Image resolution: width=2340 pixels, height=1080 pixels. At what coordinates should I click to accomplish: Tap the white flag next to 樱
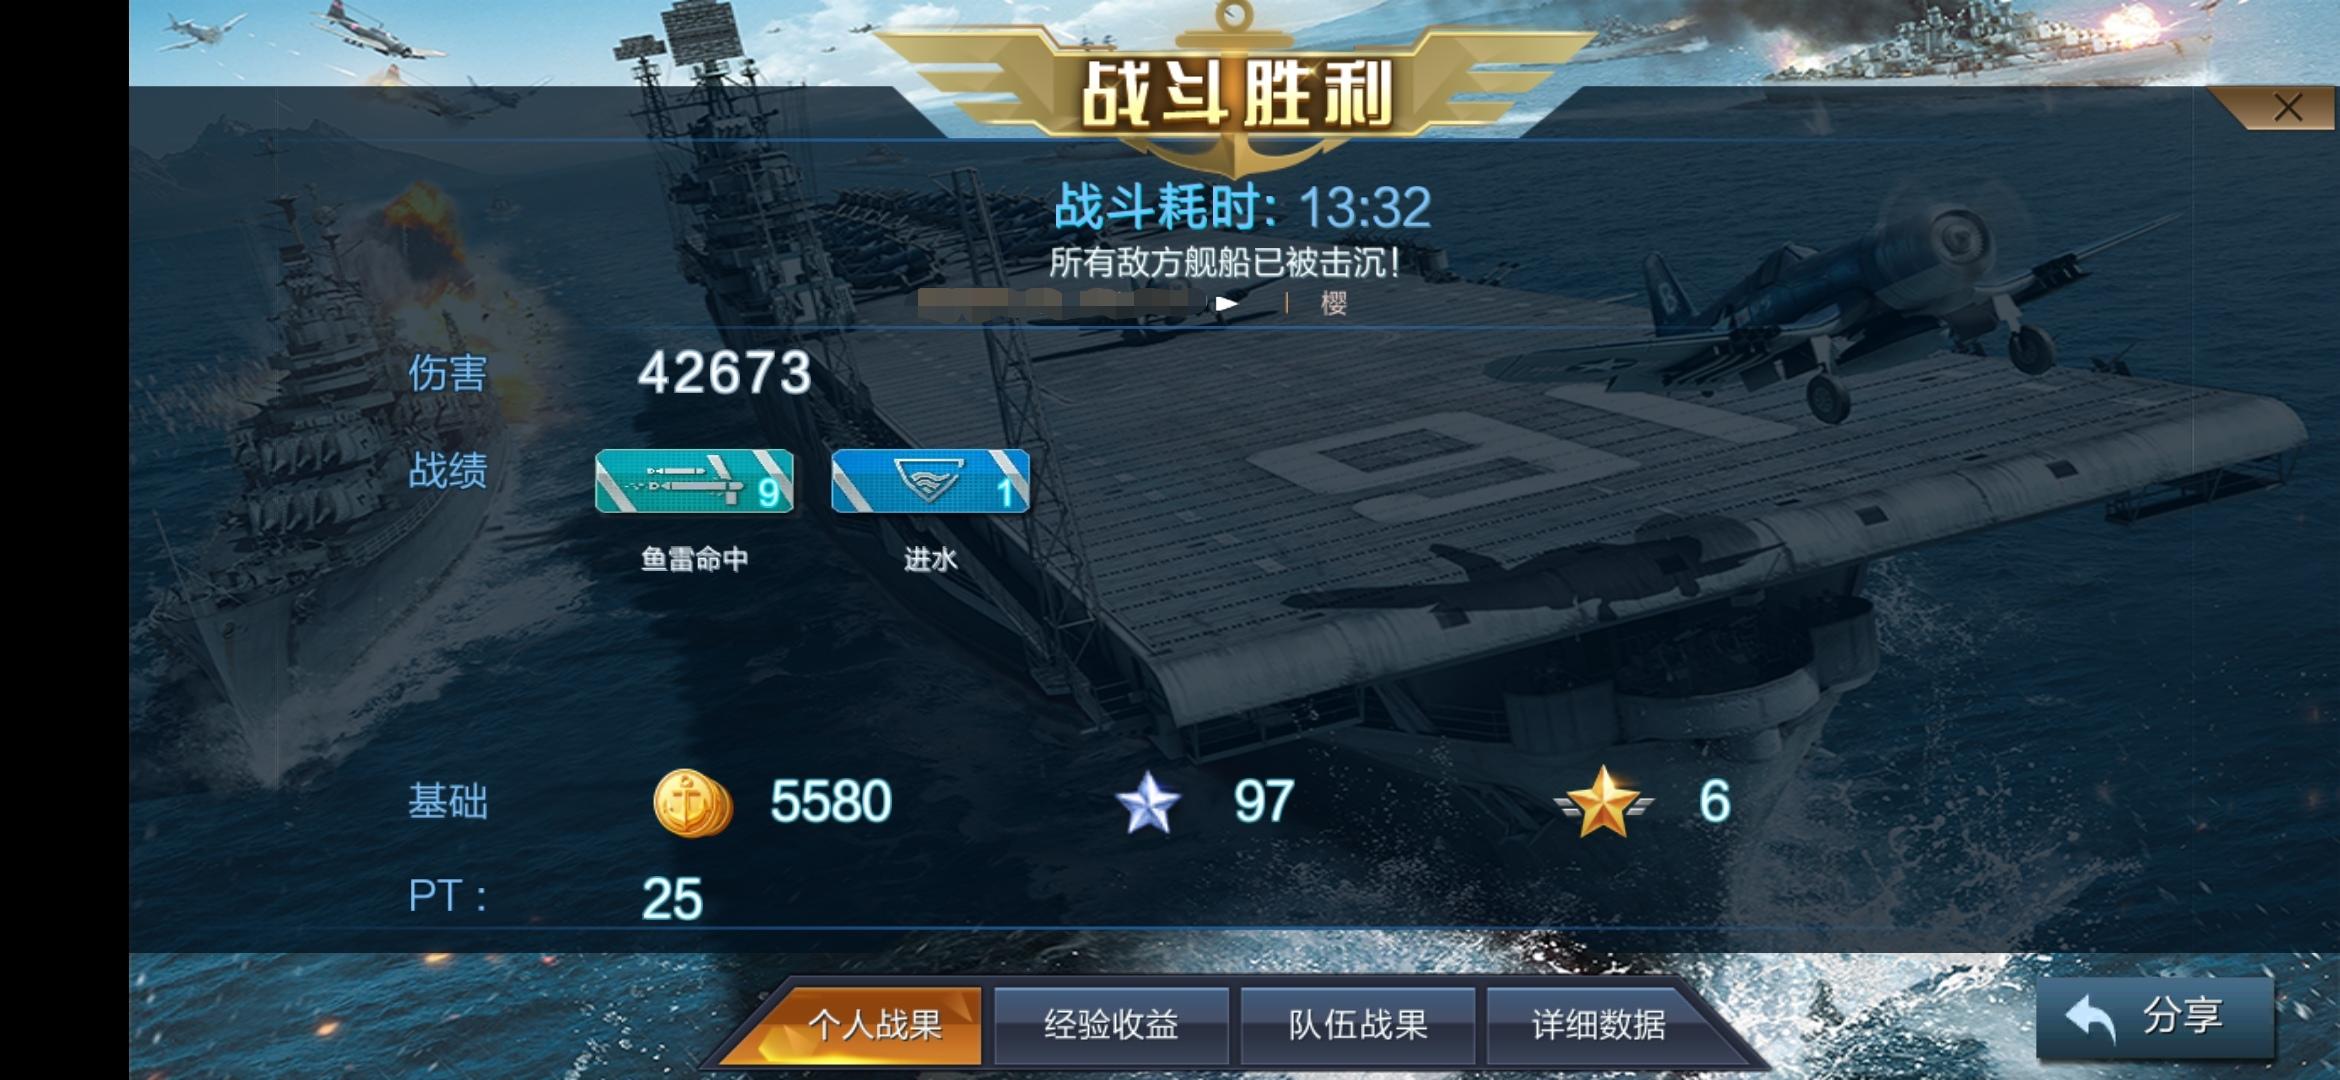pyautogui.click(x=1228, y=303)
